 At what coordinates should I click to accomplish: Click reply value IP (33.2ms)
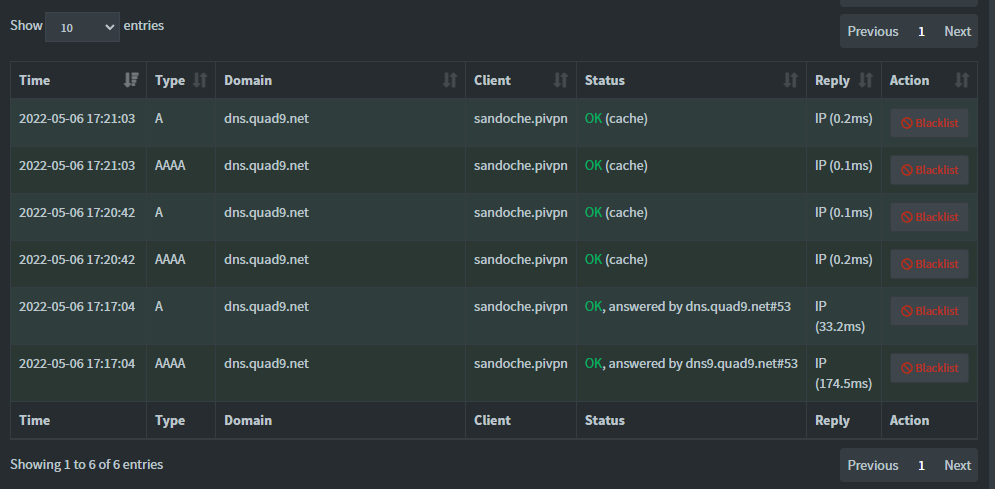[840, 316]
